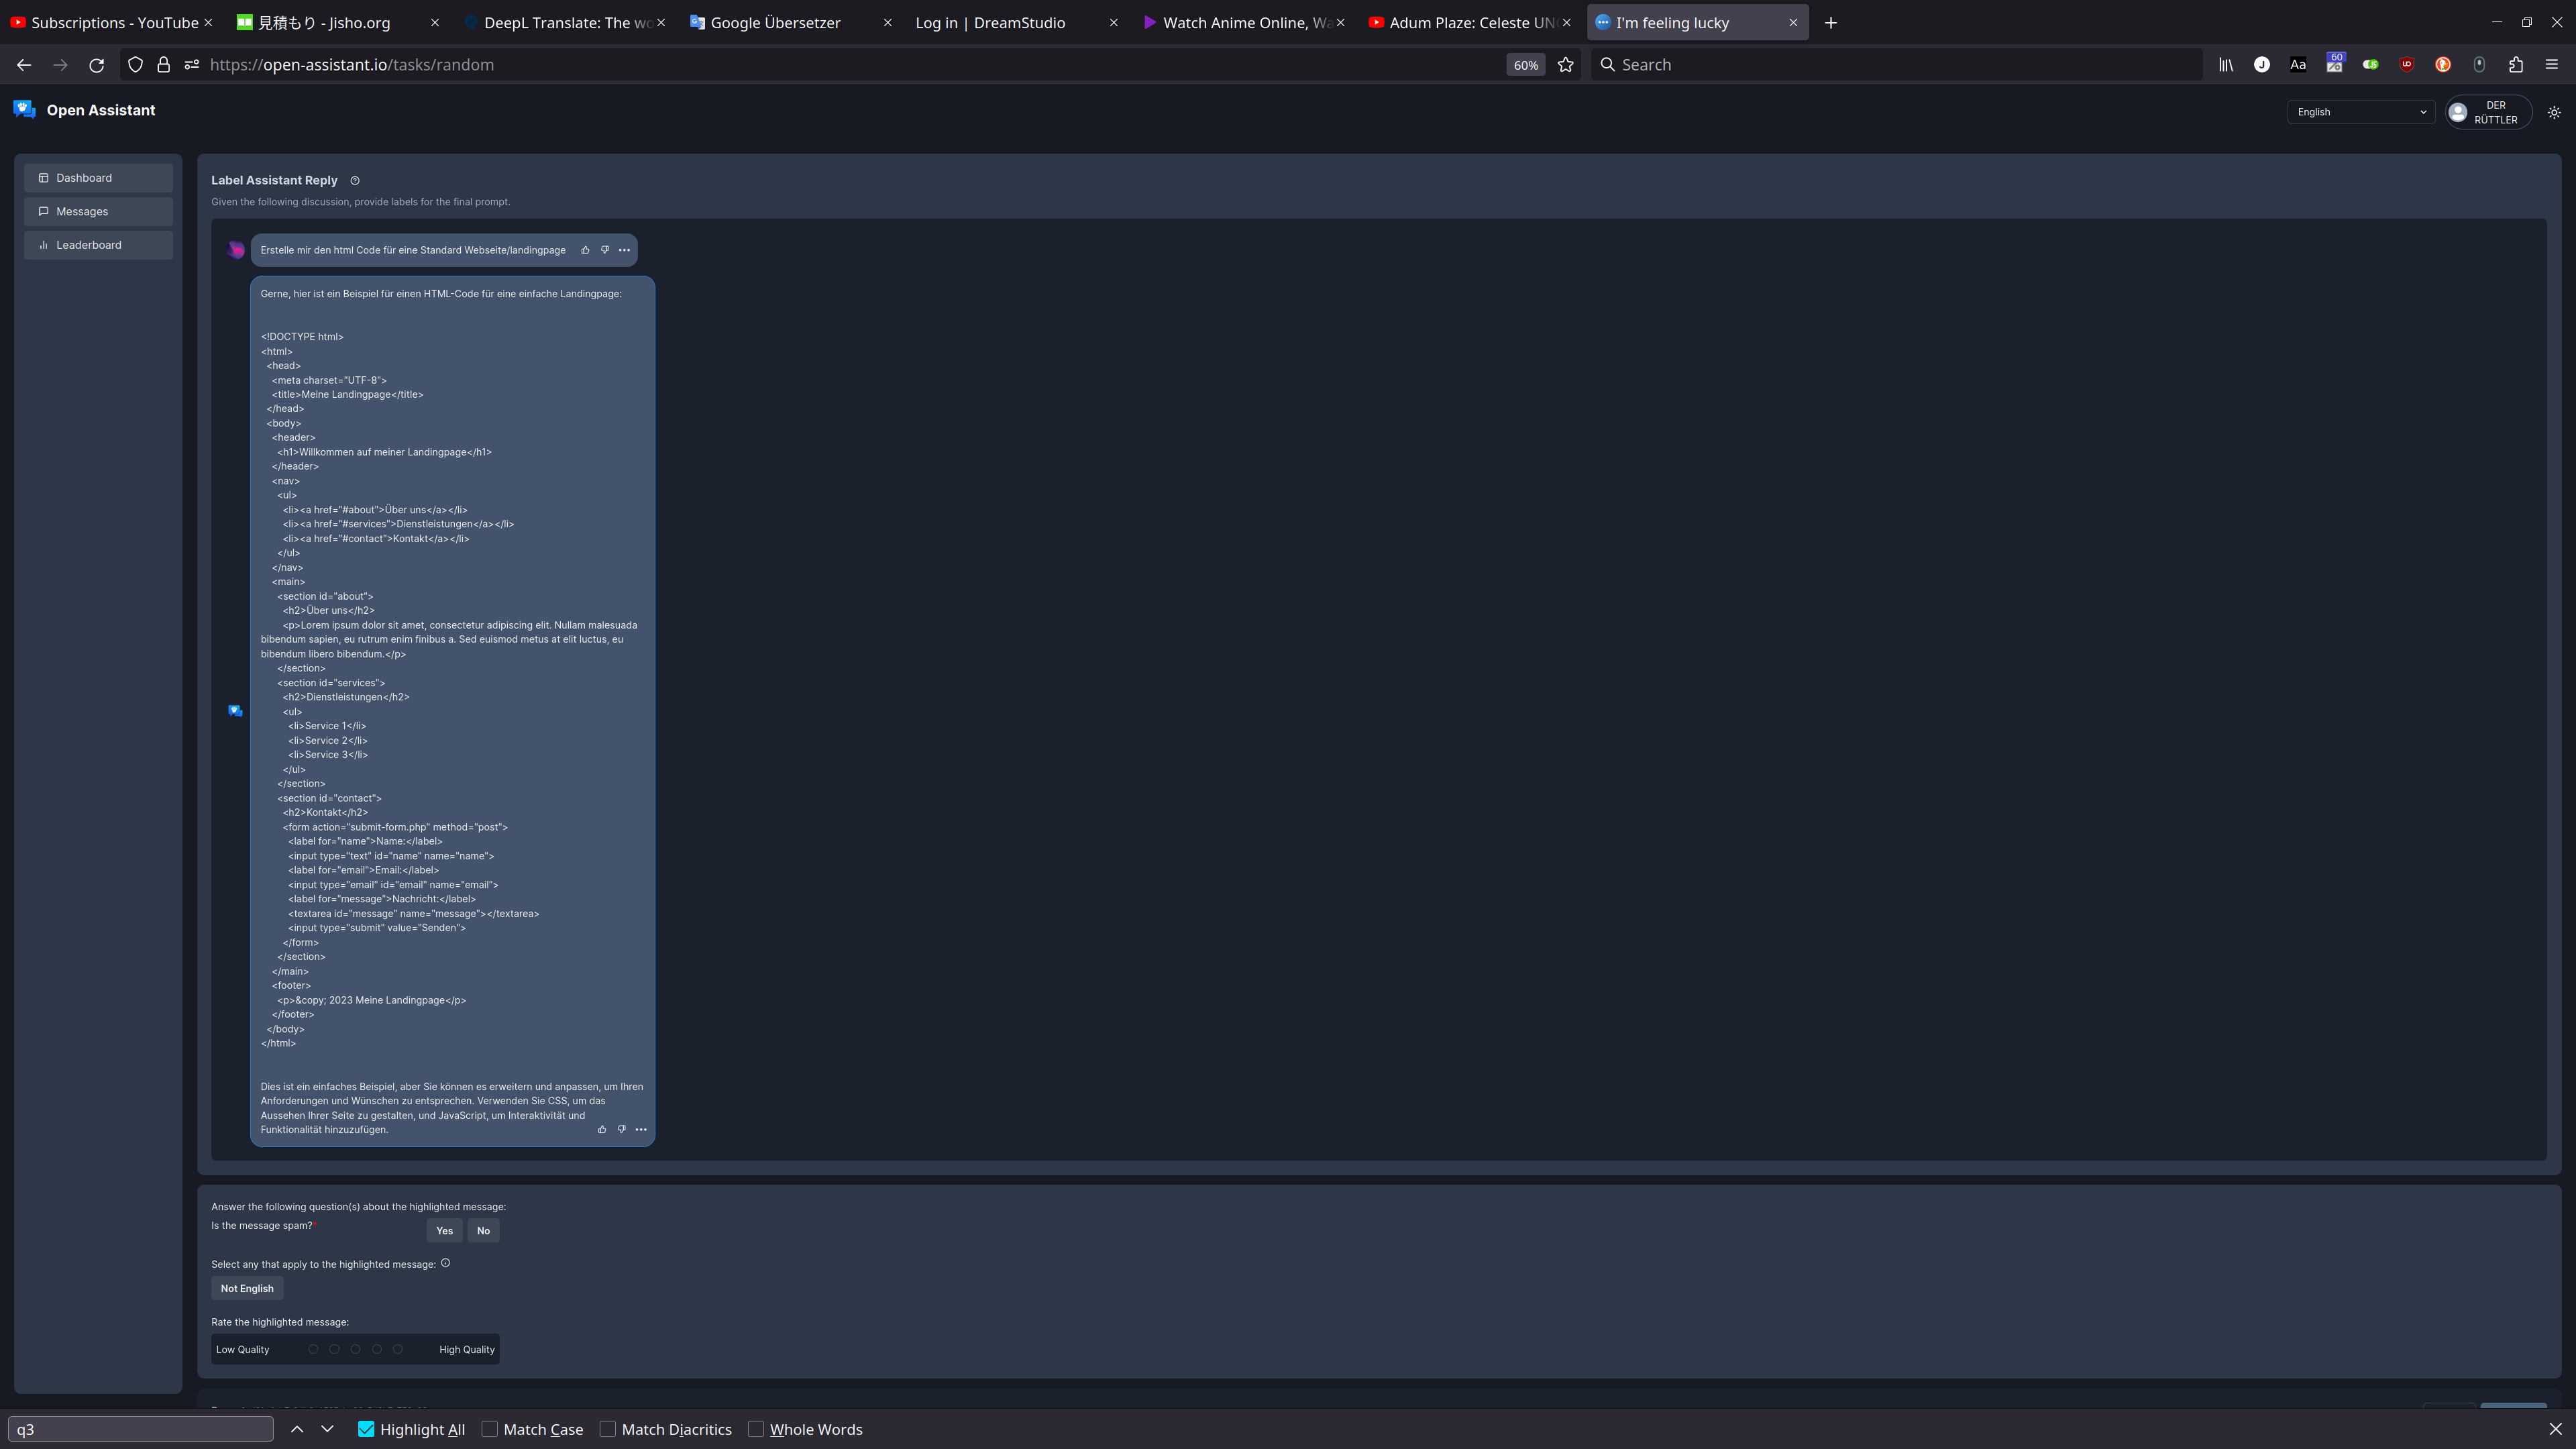Enable the Match Case option
The width and height of the screenshot is (2576, 1449).
pos(490,1429)
